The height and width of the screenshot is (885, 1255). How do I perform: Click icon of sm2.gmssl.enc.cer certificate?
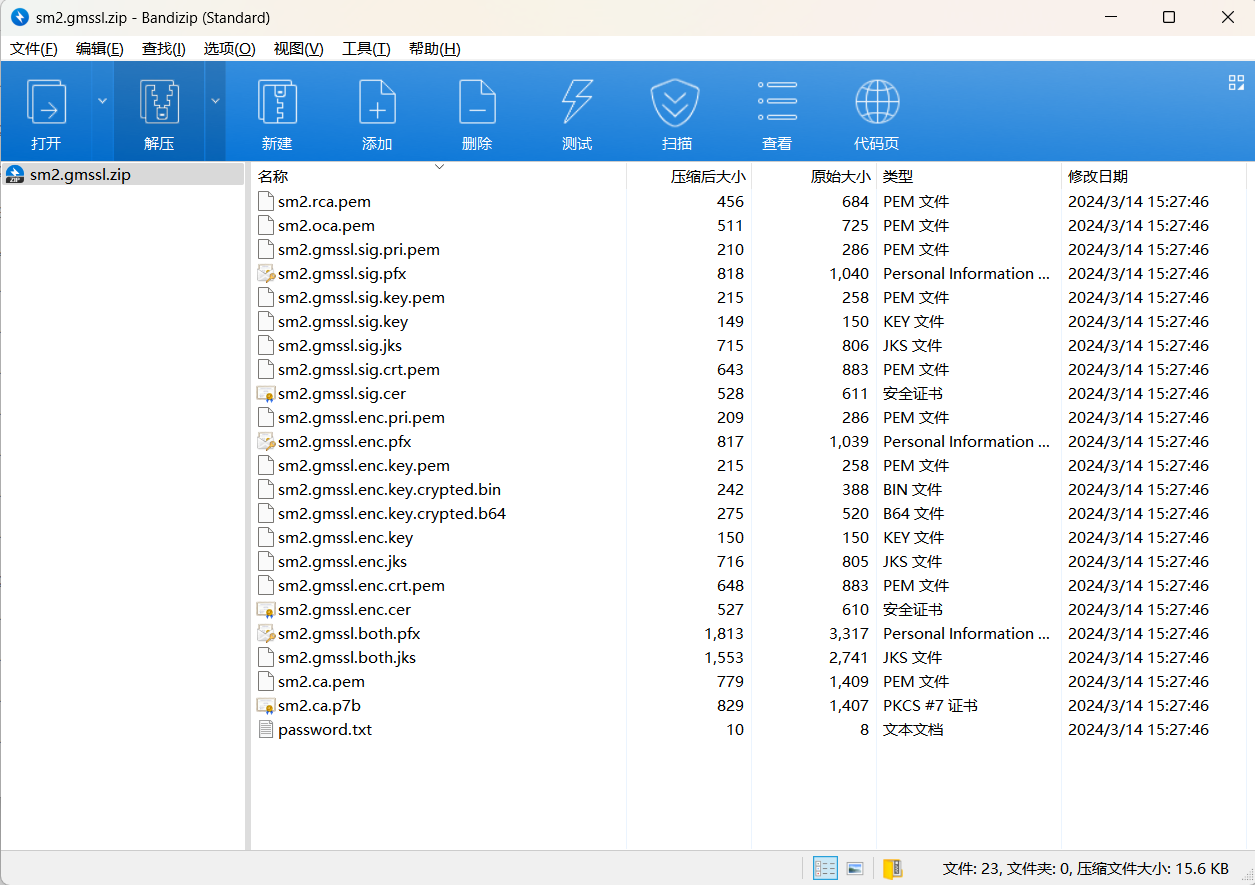tap(265, 609)
